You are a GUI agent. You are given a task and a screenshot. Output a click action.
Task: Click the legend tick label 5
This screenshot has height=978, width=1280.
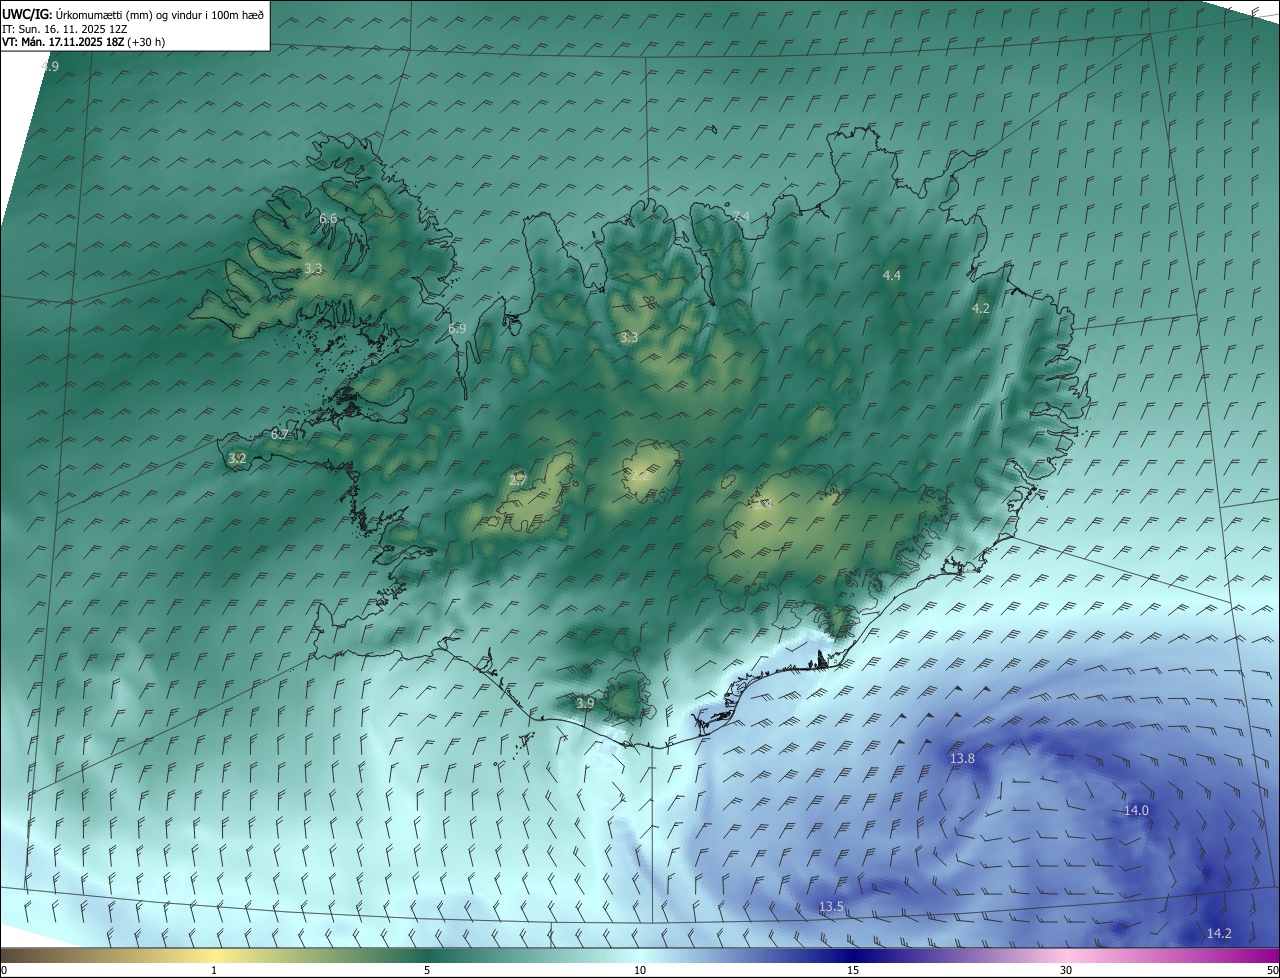pyautogui.click(x=427, y=970)
